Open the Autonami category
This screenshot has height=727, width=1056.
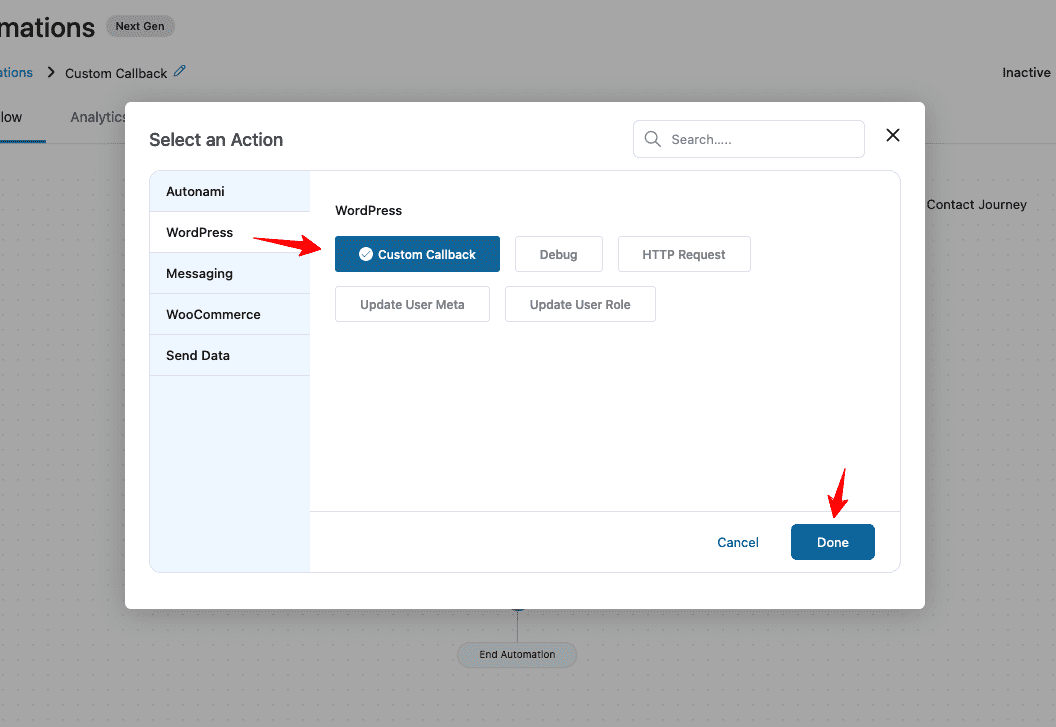pyautogui.click(x=196, y=190)
